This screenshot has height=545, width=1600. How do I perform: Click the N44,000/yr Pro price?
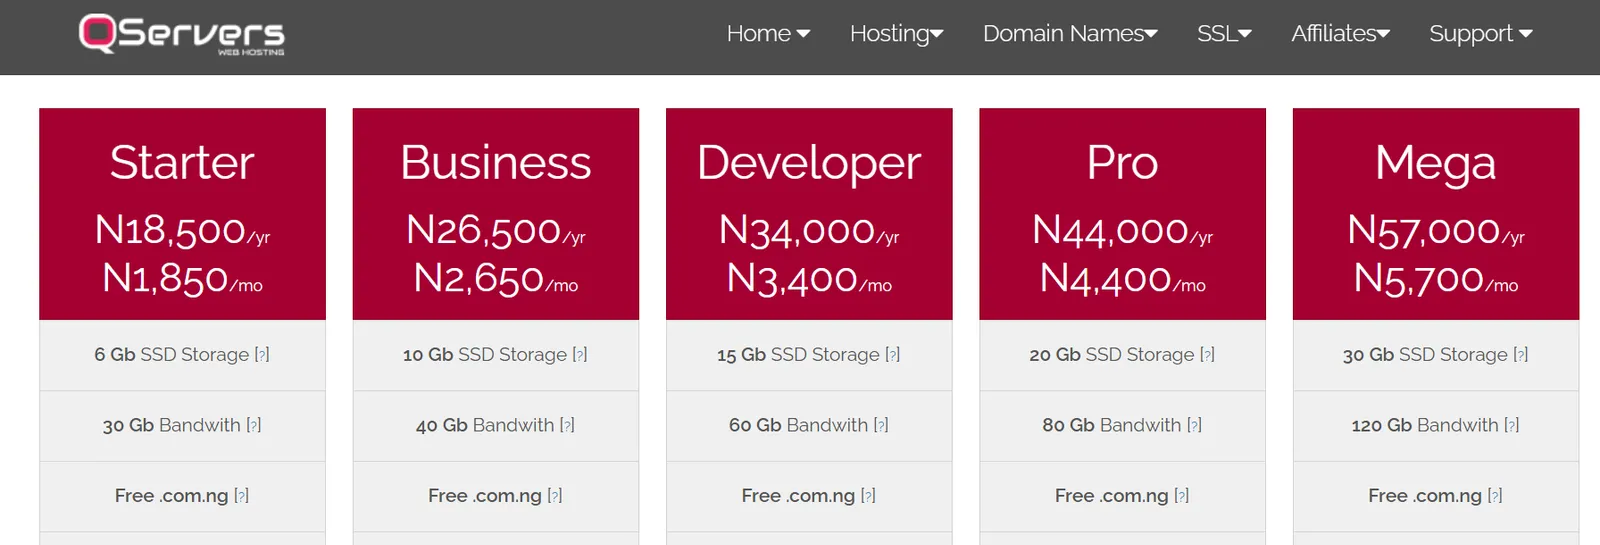[x=1123, y=231]
